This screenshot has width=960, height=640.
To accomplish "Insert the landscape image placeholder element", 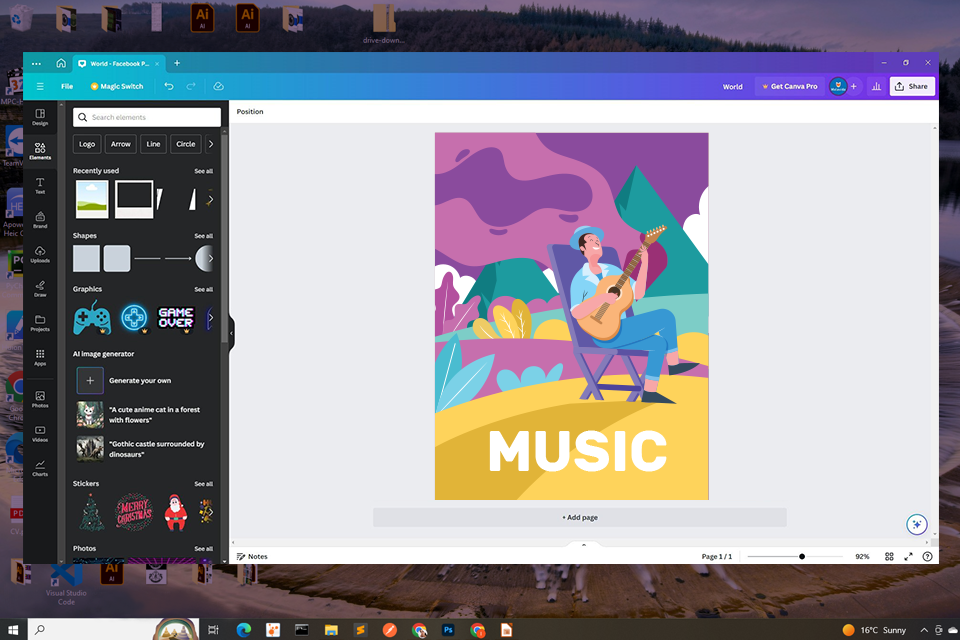I will [92, 199].
